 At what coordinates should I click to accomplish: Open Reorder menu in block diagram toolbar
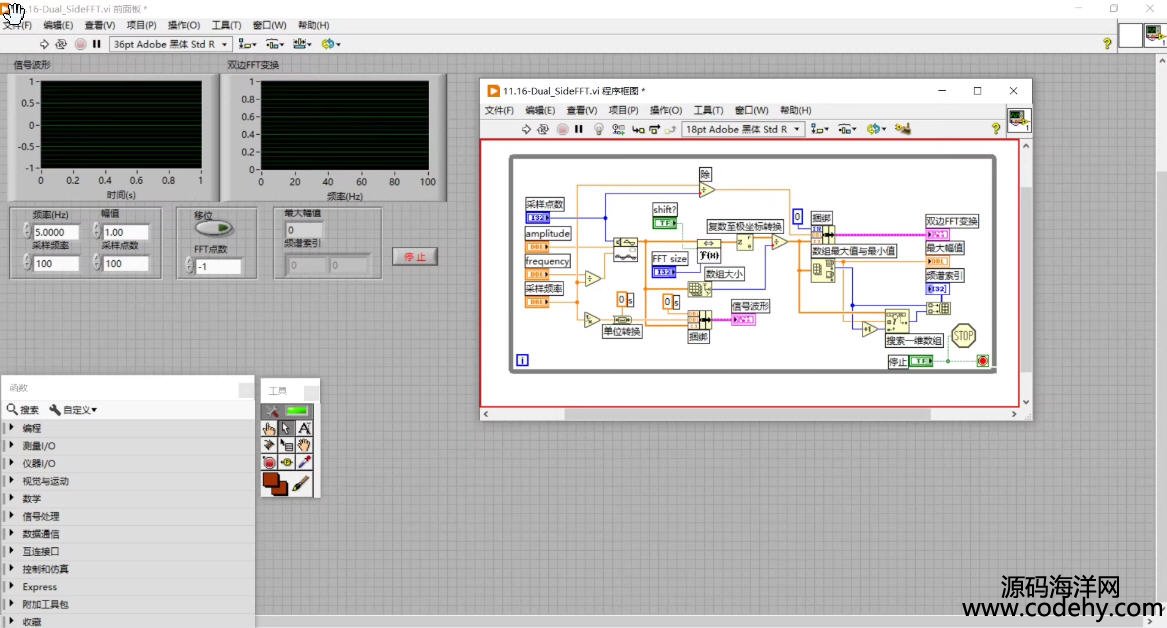tap(875, 129)
